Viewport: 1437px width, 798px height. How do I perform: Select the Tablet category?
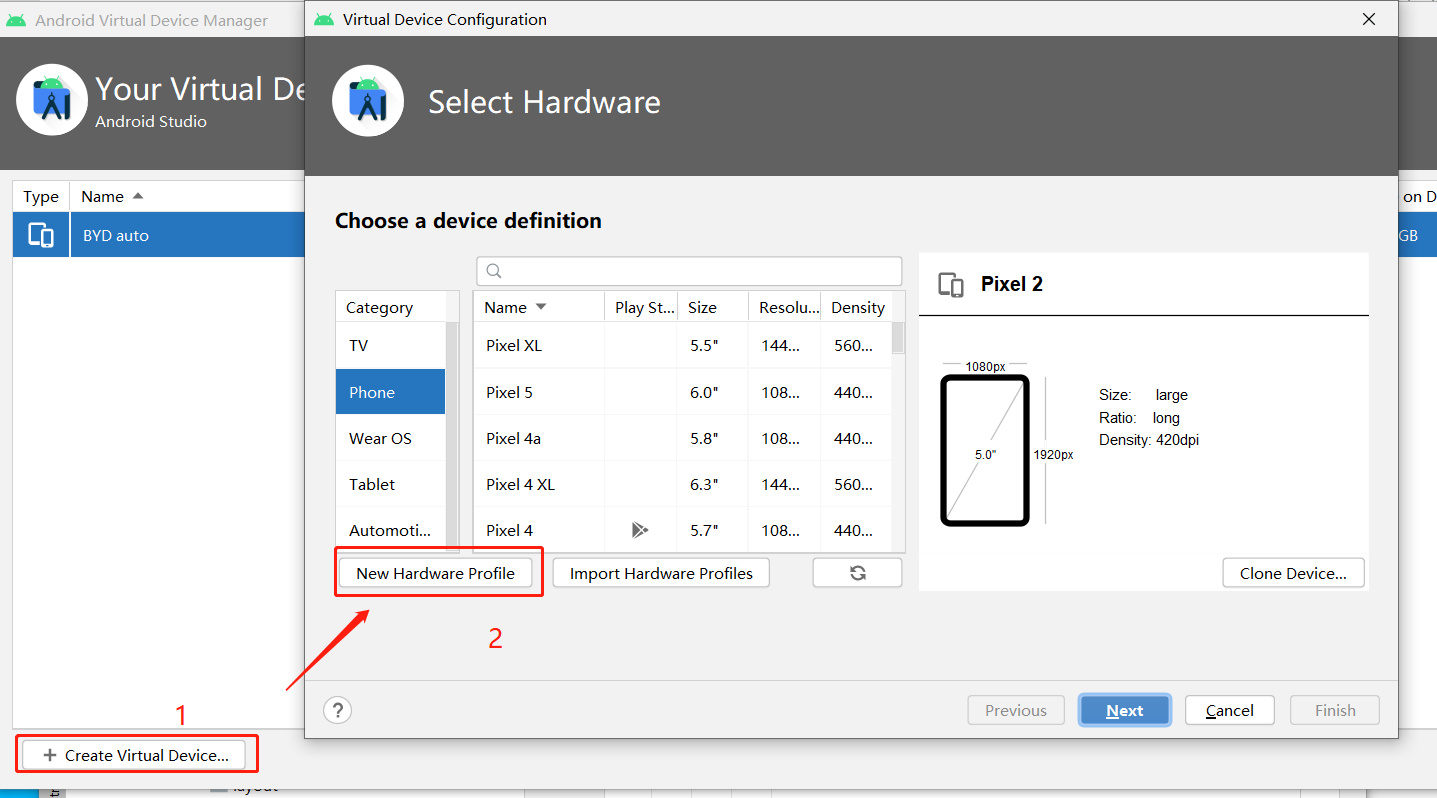[x=391, y=484]
